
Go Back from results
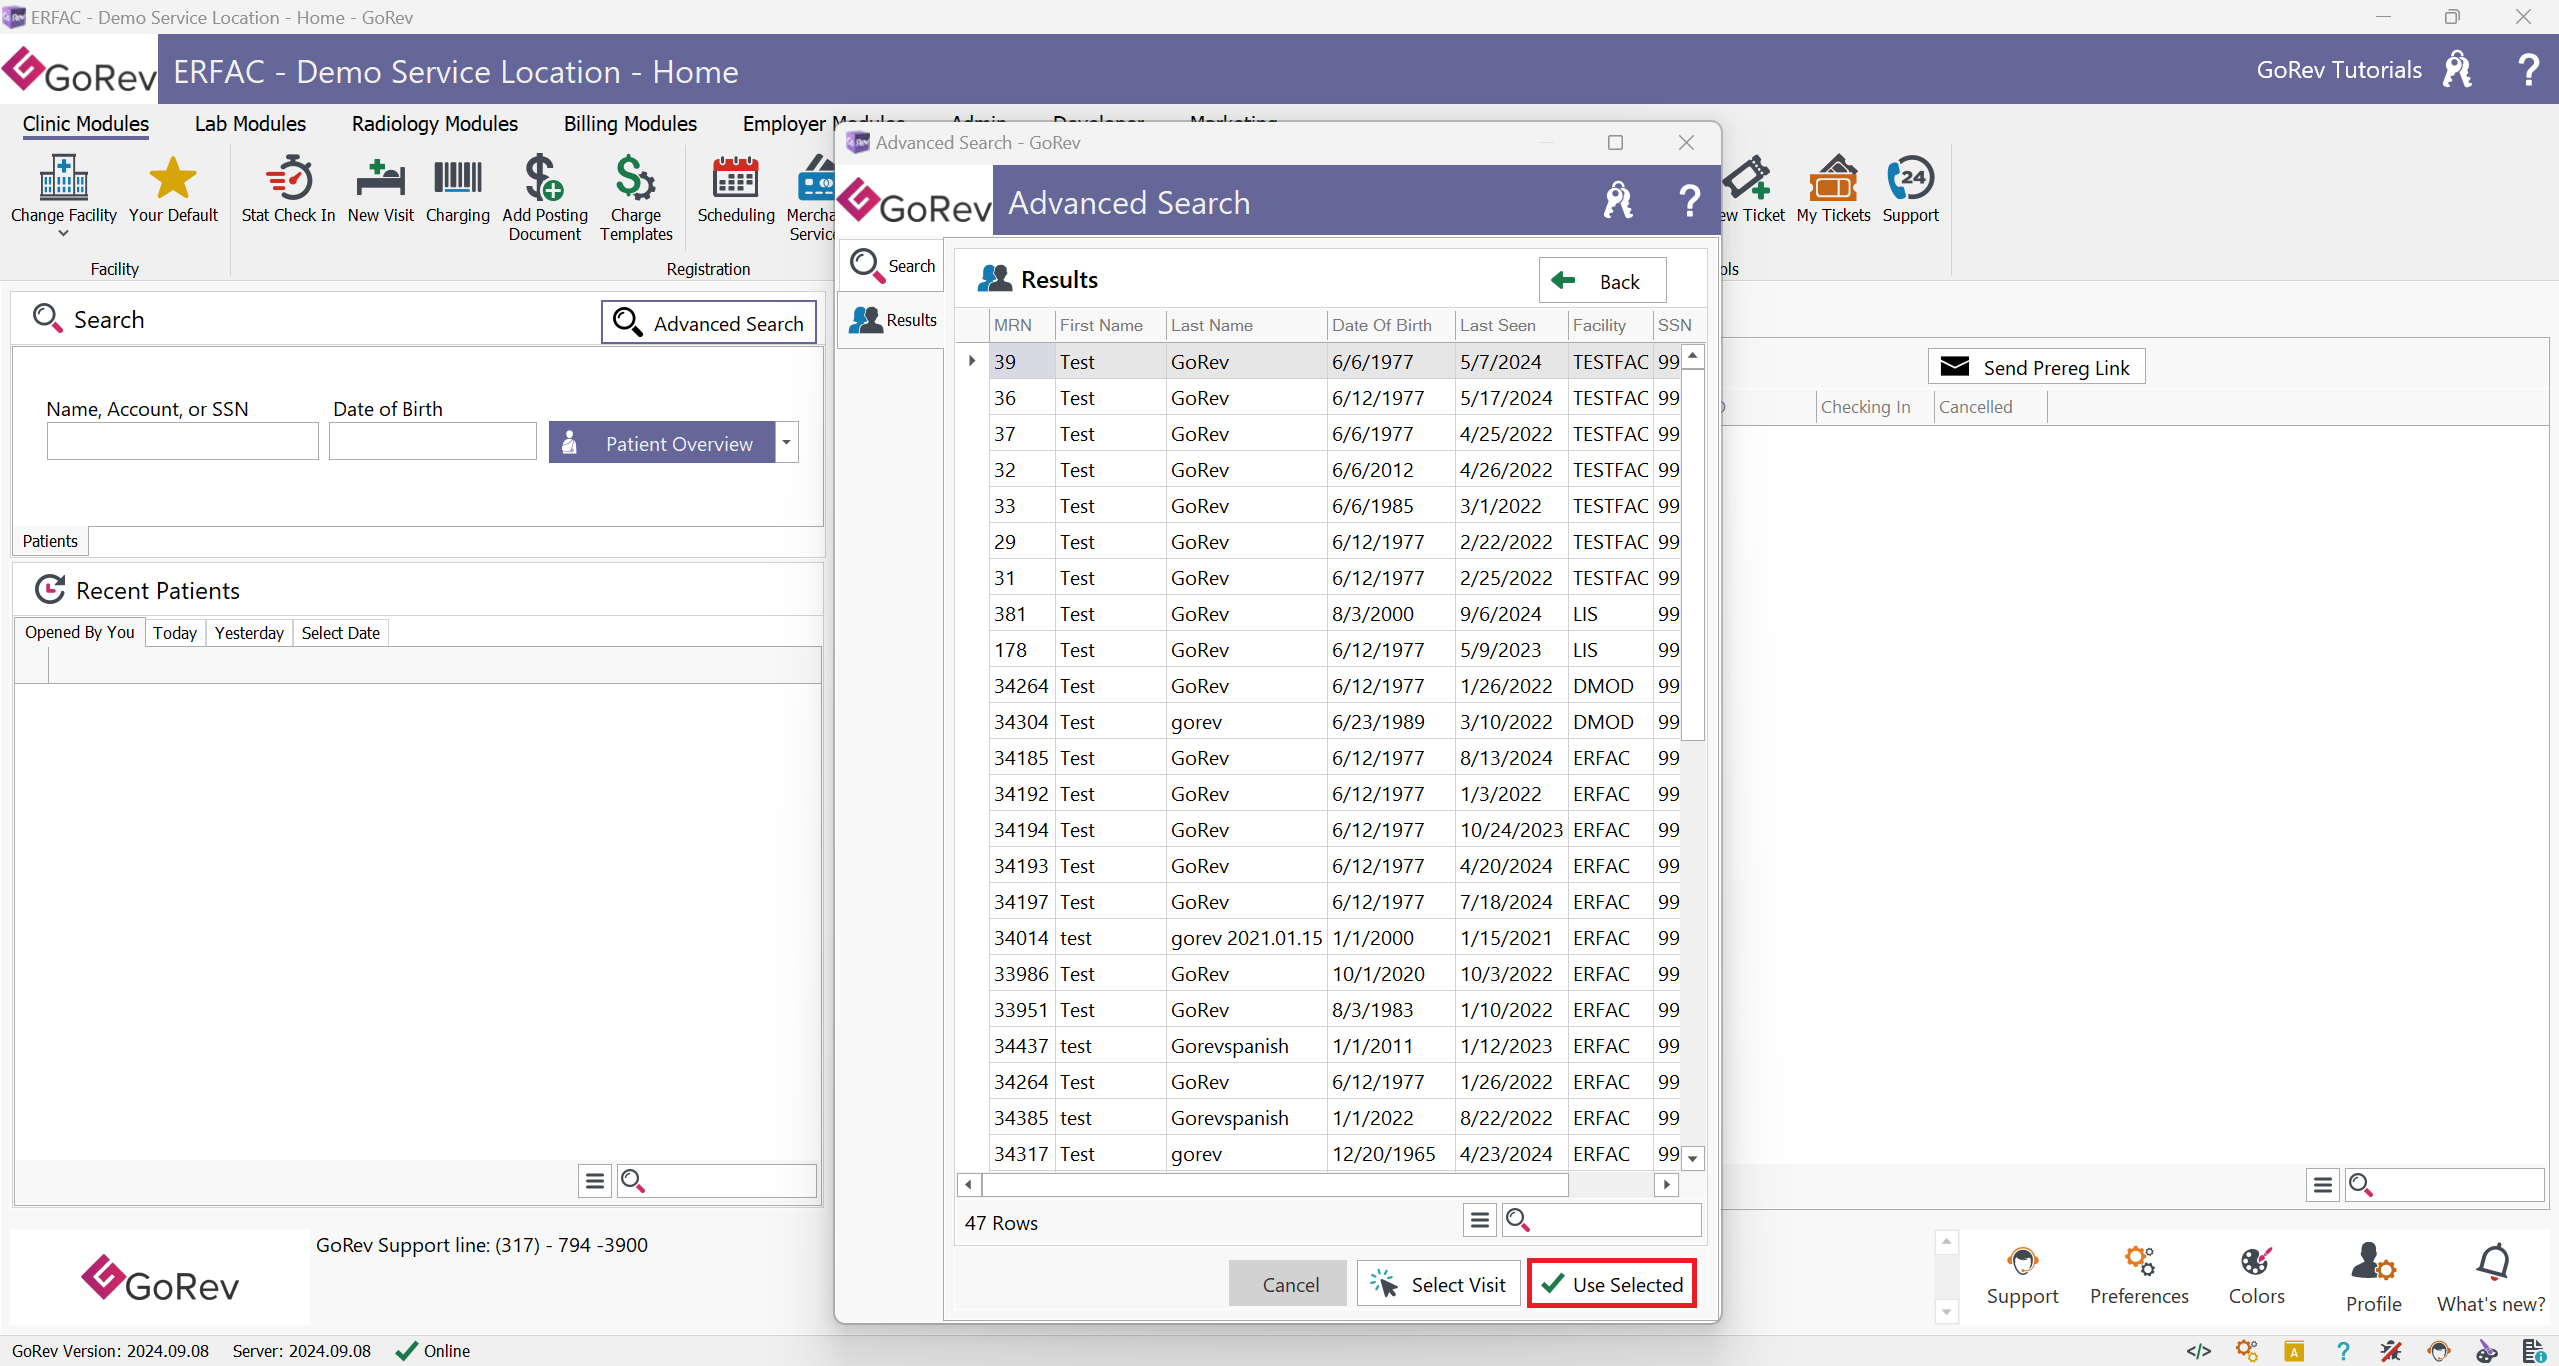pos(1602,281)
